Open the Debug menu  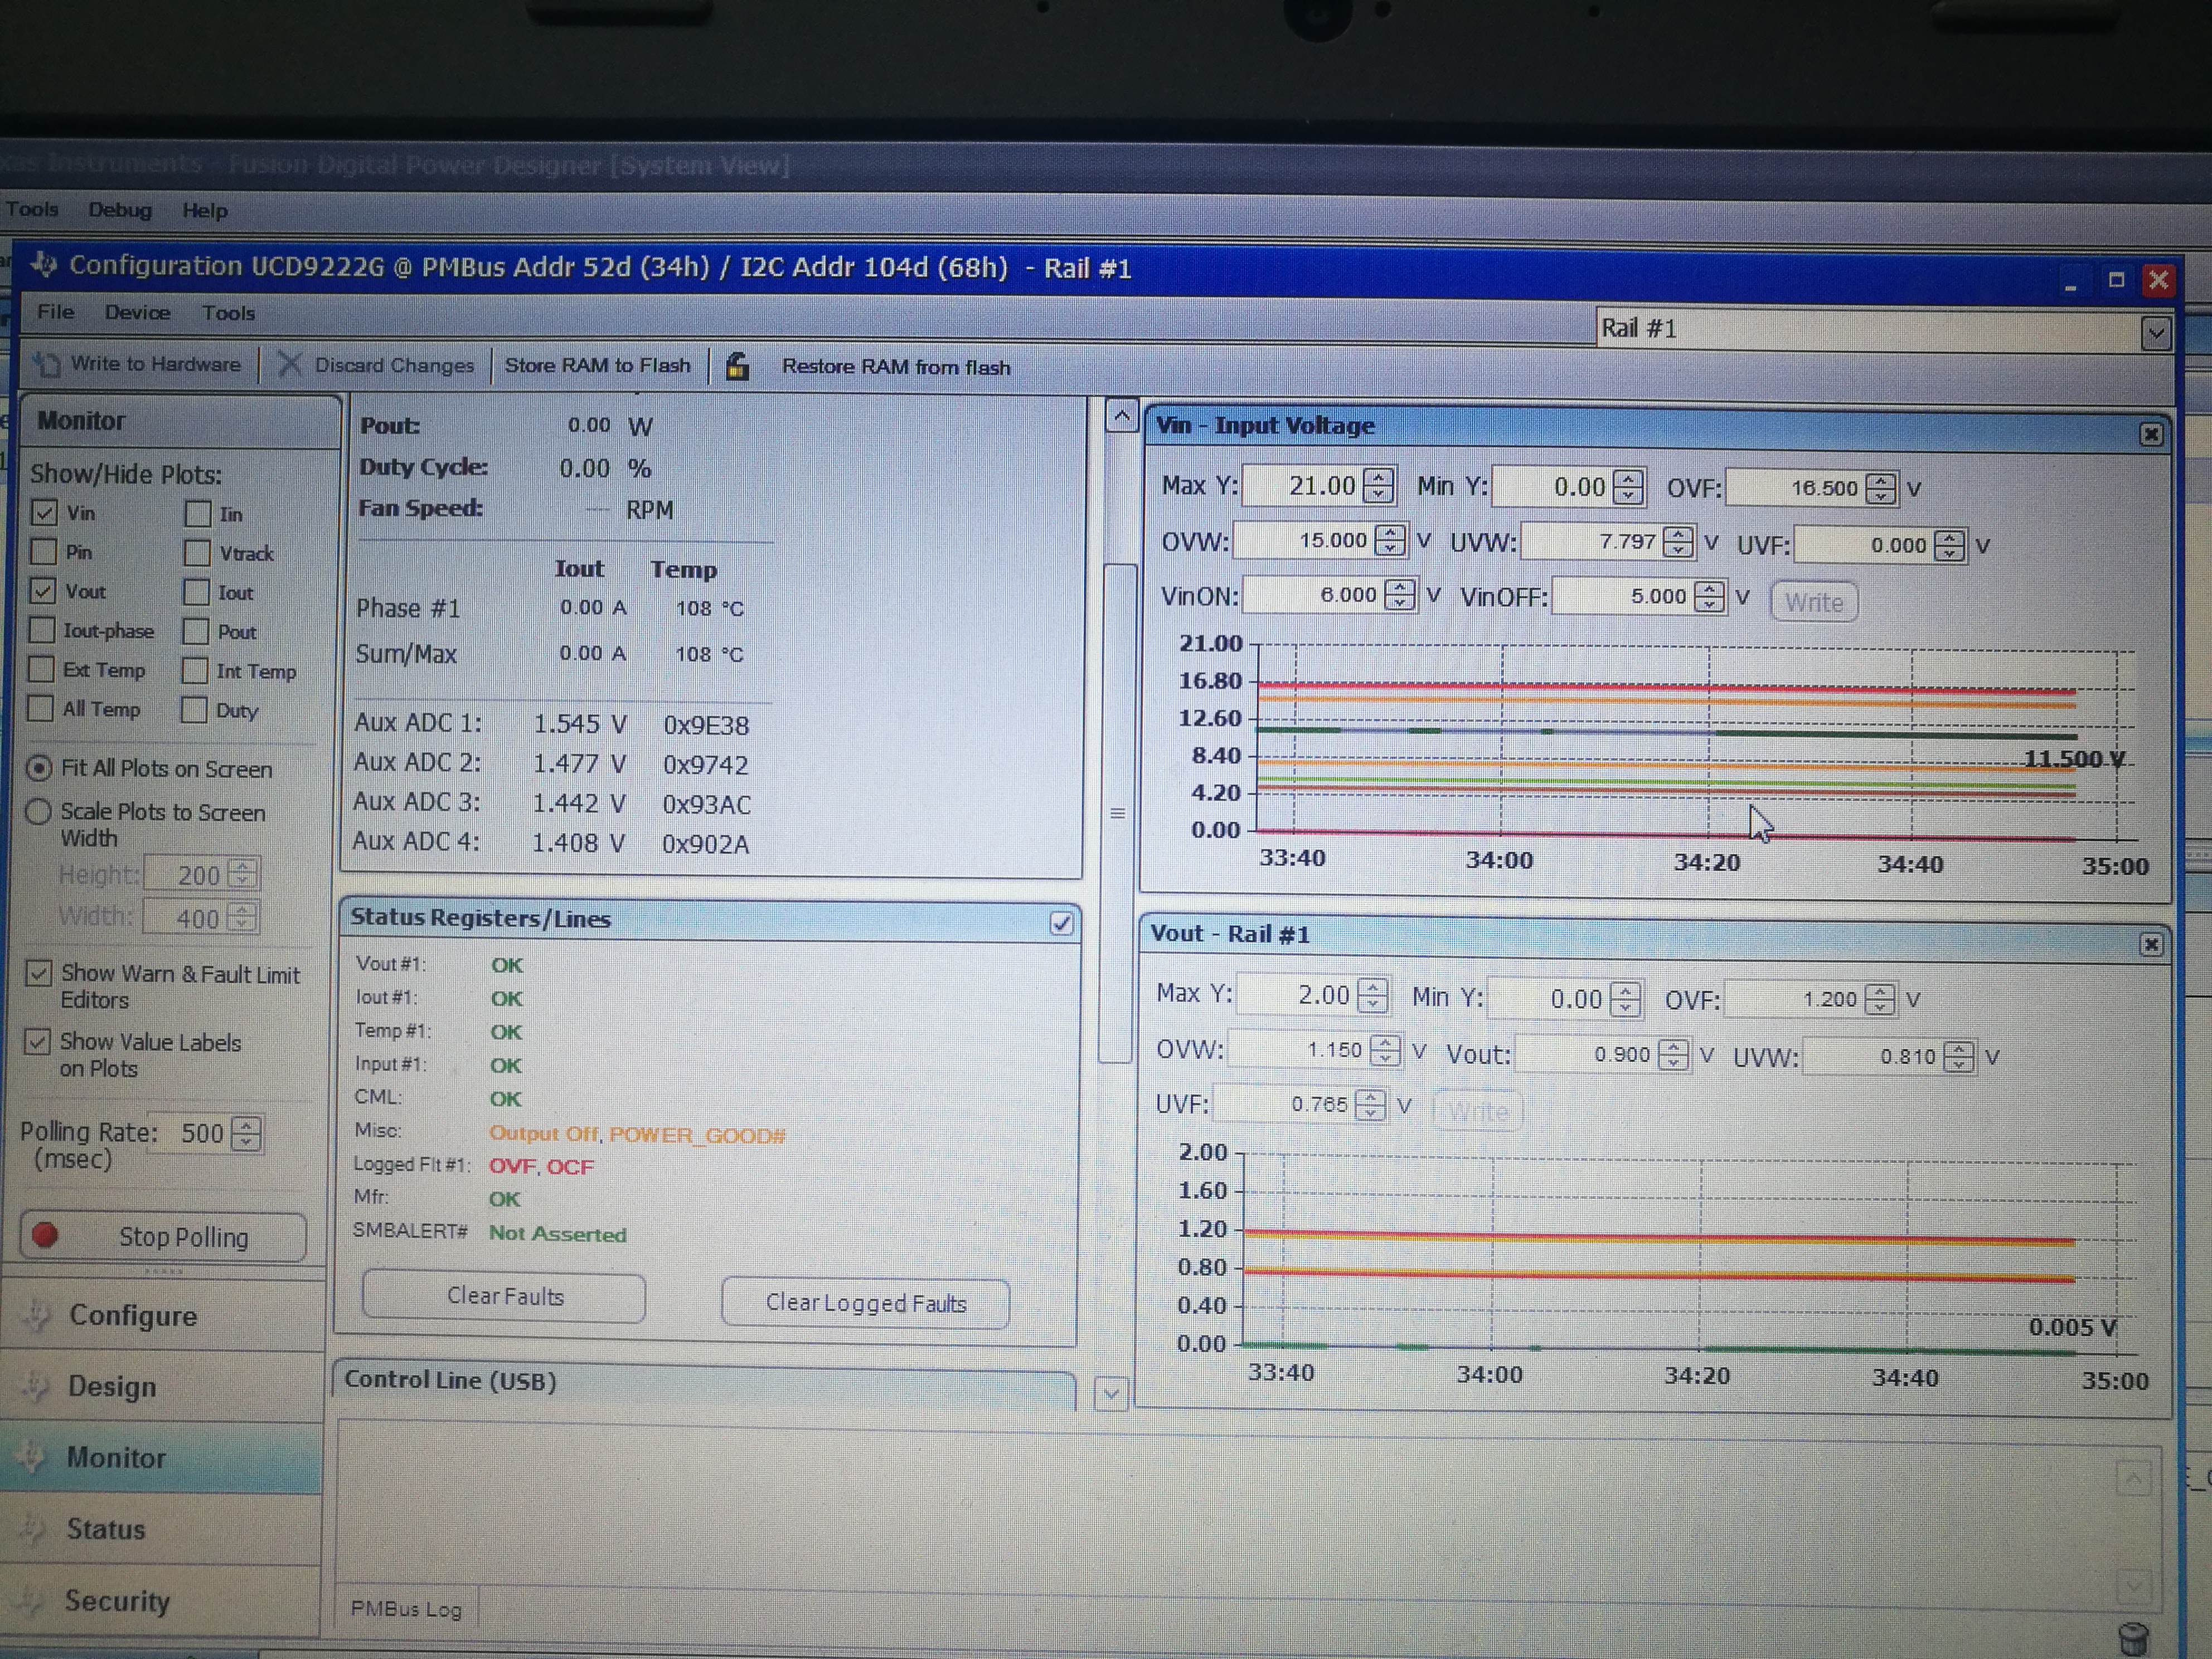coord(119,210)
